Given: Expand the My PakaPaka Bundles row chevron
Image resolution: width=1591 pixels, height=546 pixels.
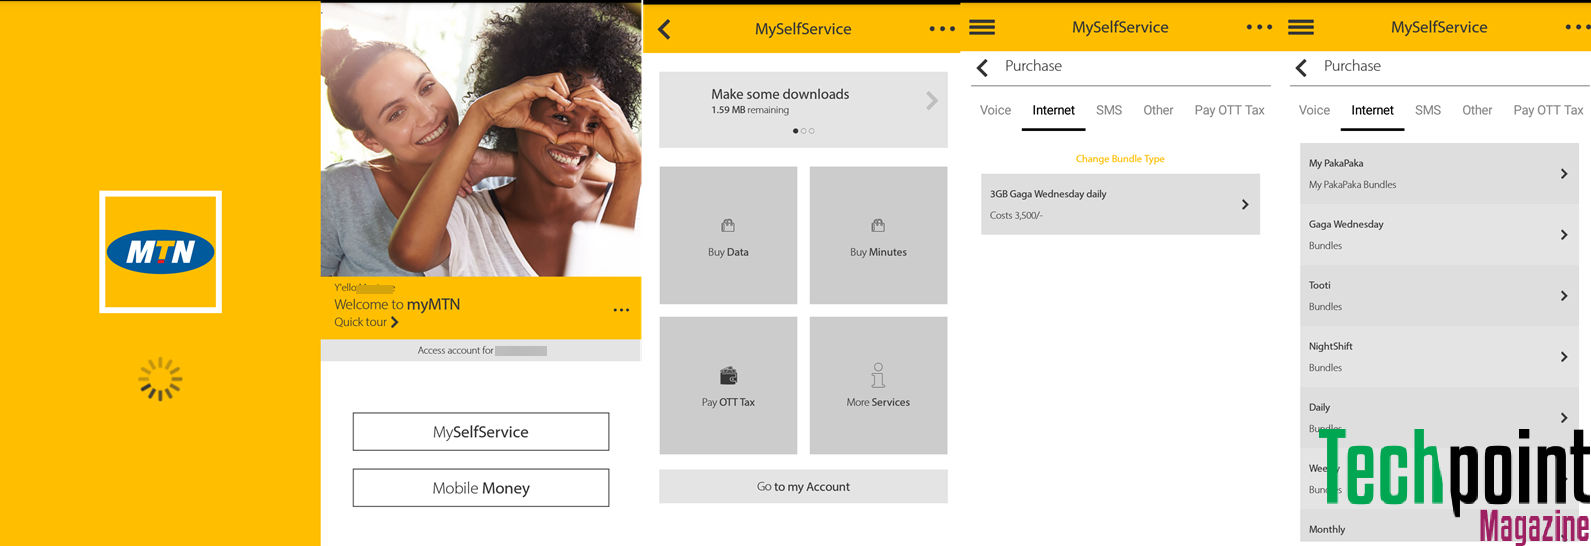Looking at the screenshot, I should 1564,174.
